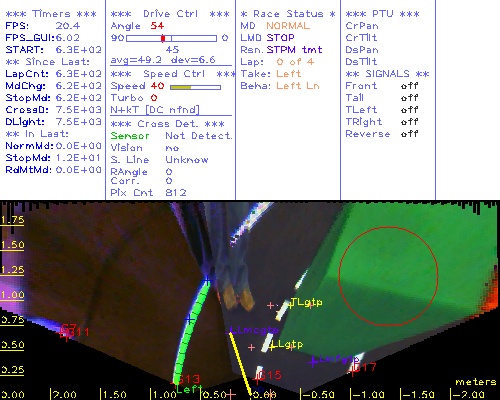
Task: Click the red G15 marker
Action: (270, 375)
